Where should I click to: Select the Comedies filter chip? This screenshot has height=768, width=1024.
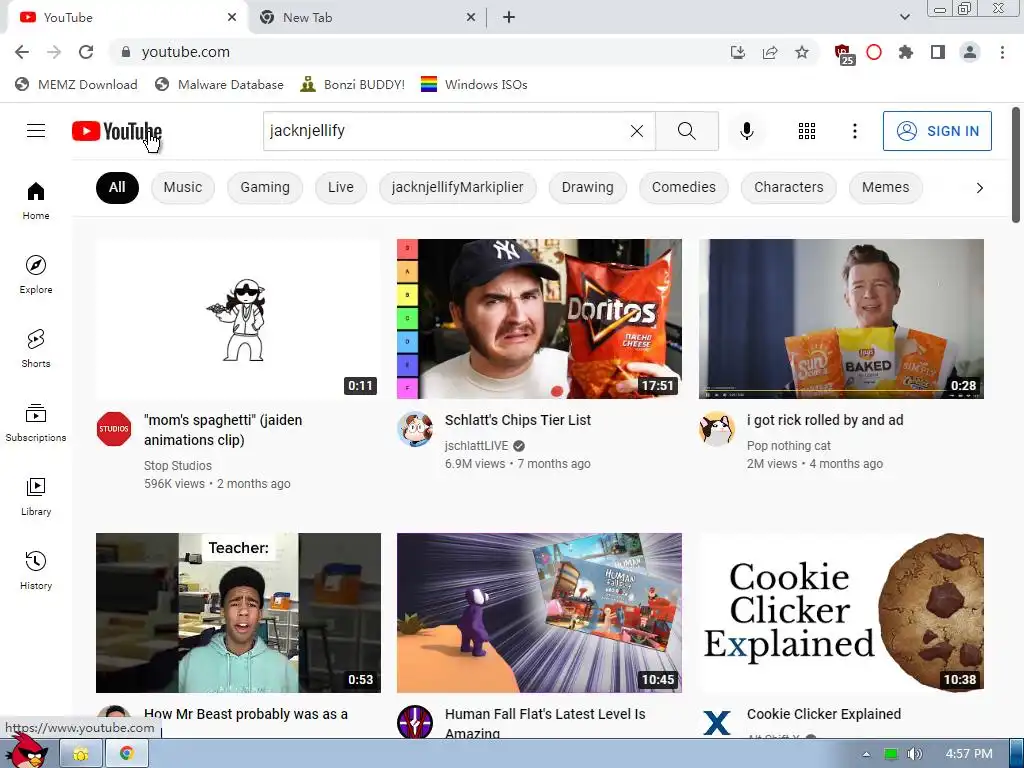click(684, 187)
